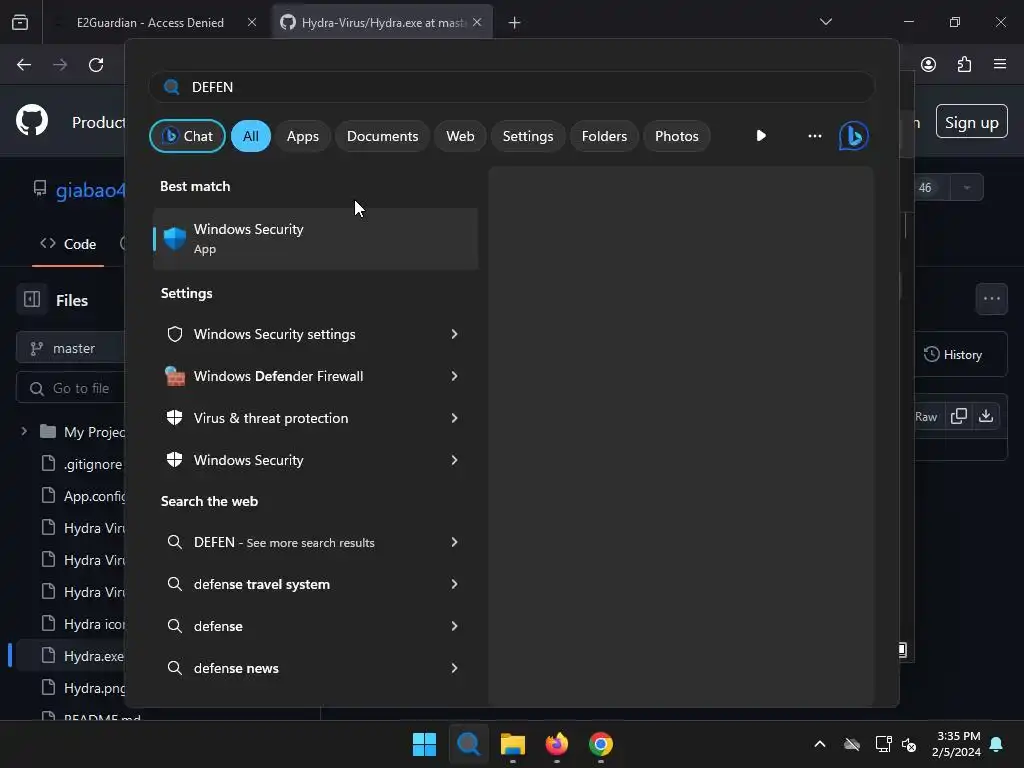Open browser hamburger menu

999,64
